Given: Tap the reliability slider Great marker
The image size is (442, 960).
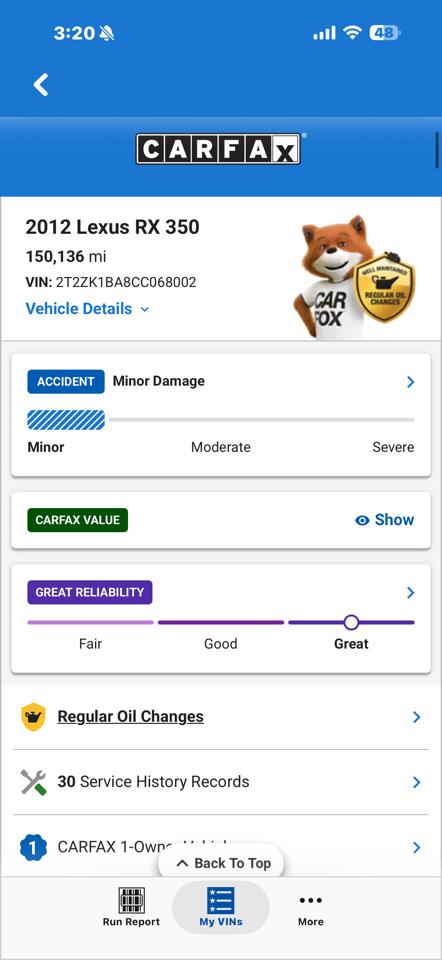Looking at the screenshot, I should (351, 623).
